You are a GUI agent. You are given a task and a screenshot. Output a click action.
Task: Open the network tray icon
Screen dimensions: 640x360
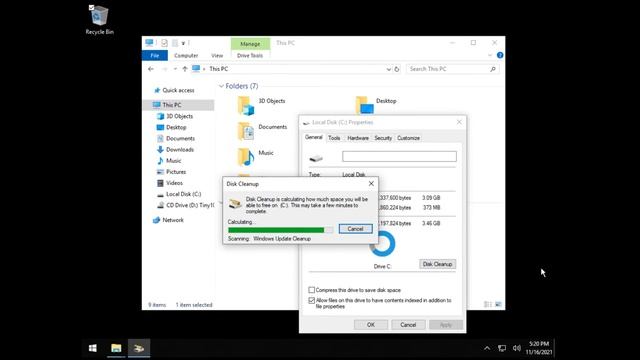502,348
